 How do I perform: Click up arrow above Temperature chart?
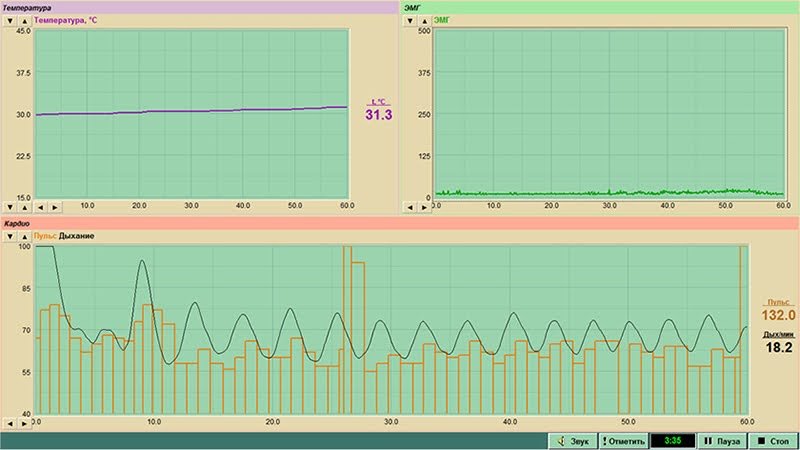[x=24, y=21]
